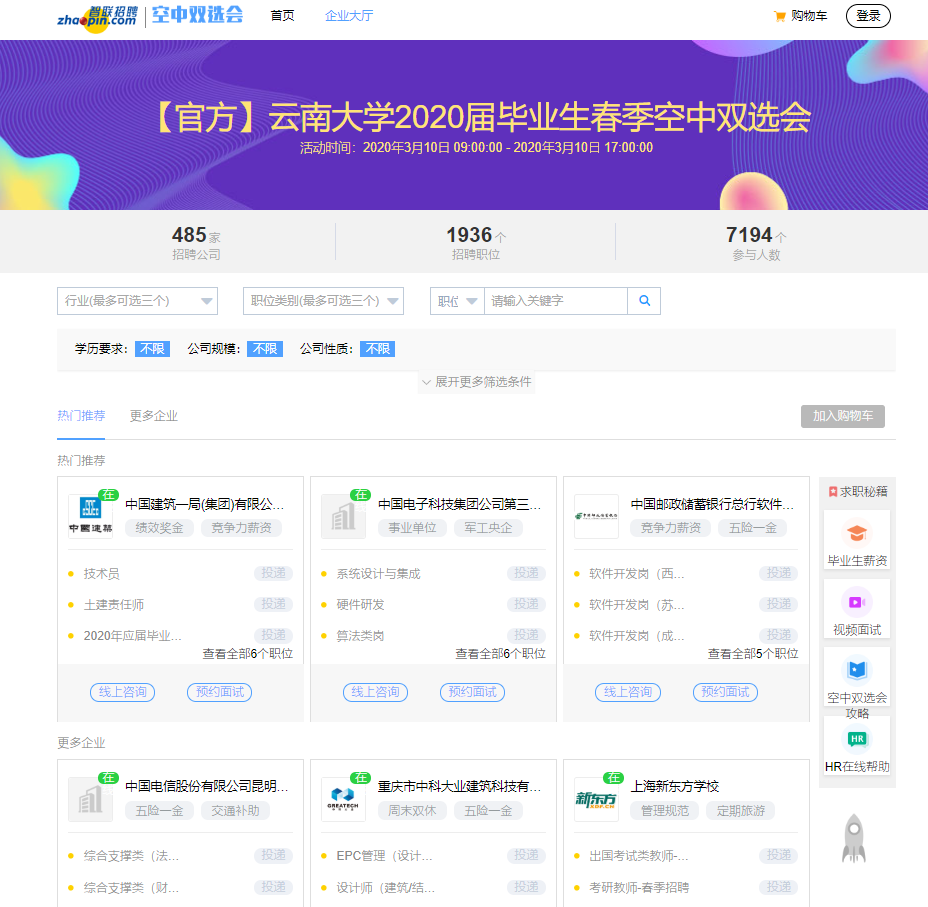Viewport: 928px width, 907px height.
Task: Open the 视频面试 video icon
Action: [857, 602]
